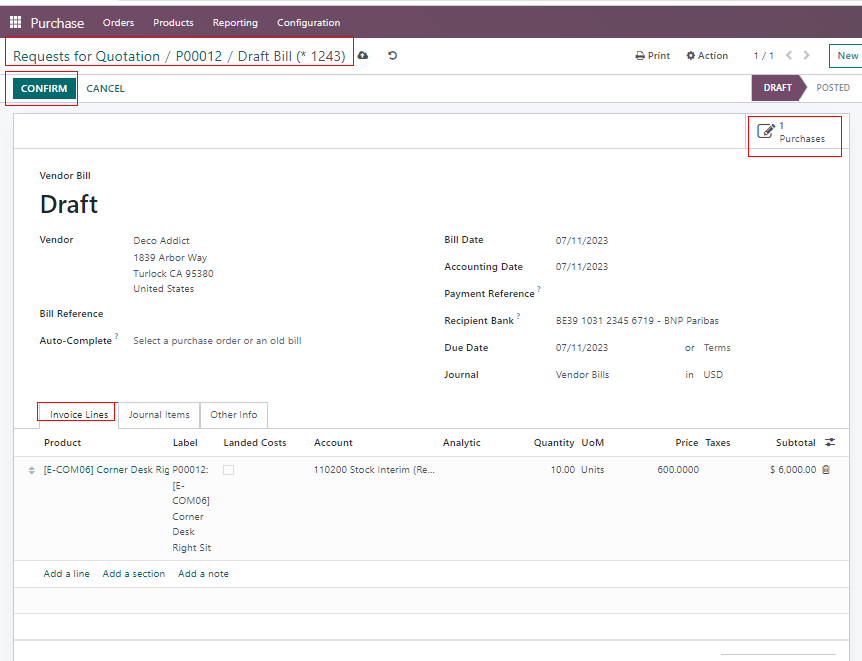Image resolution: width=862 pixels, height=661 pixels.
Task: Click the cloud save icon
Action: (362, 56)
